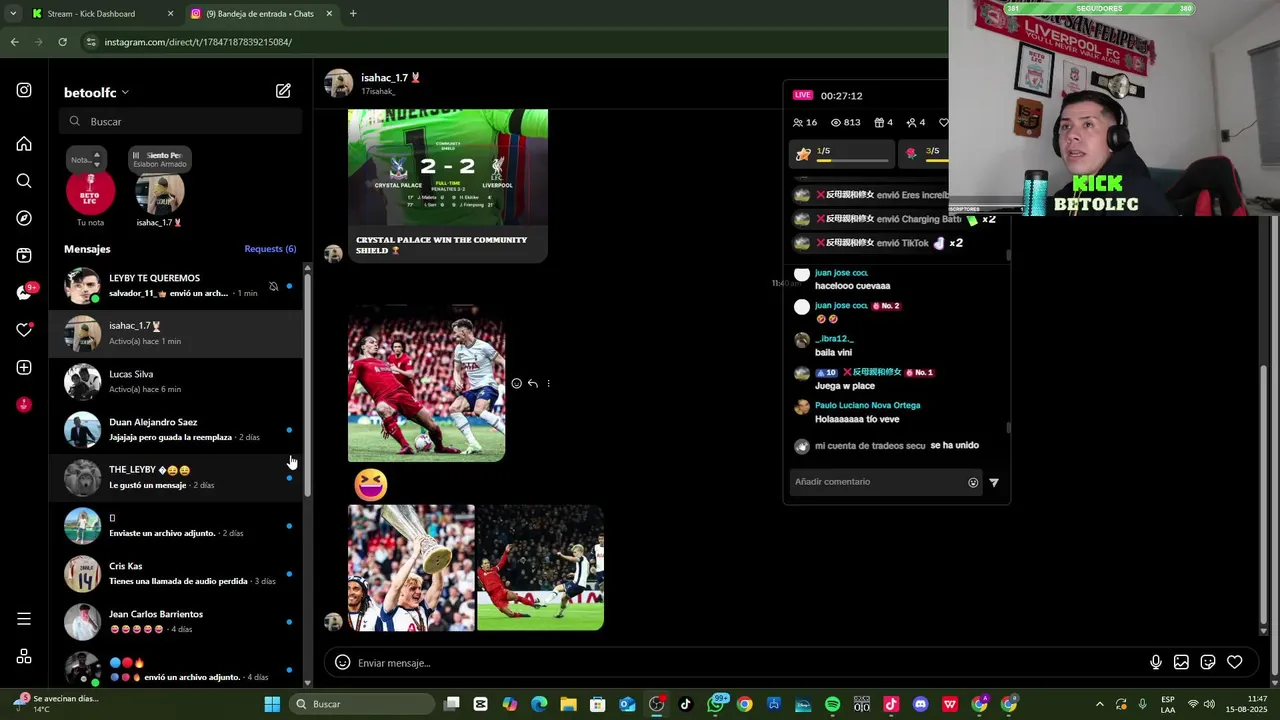1280x720 pixels.
Task: Reload the Instagram page
Action: 62,42
